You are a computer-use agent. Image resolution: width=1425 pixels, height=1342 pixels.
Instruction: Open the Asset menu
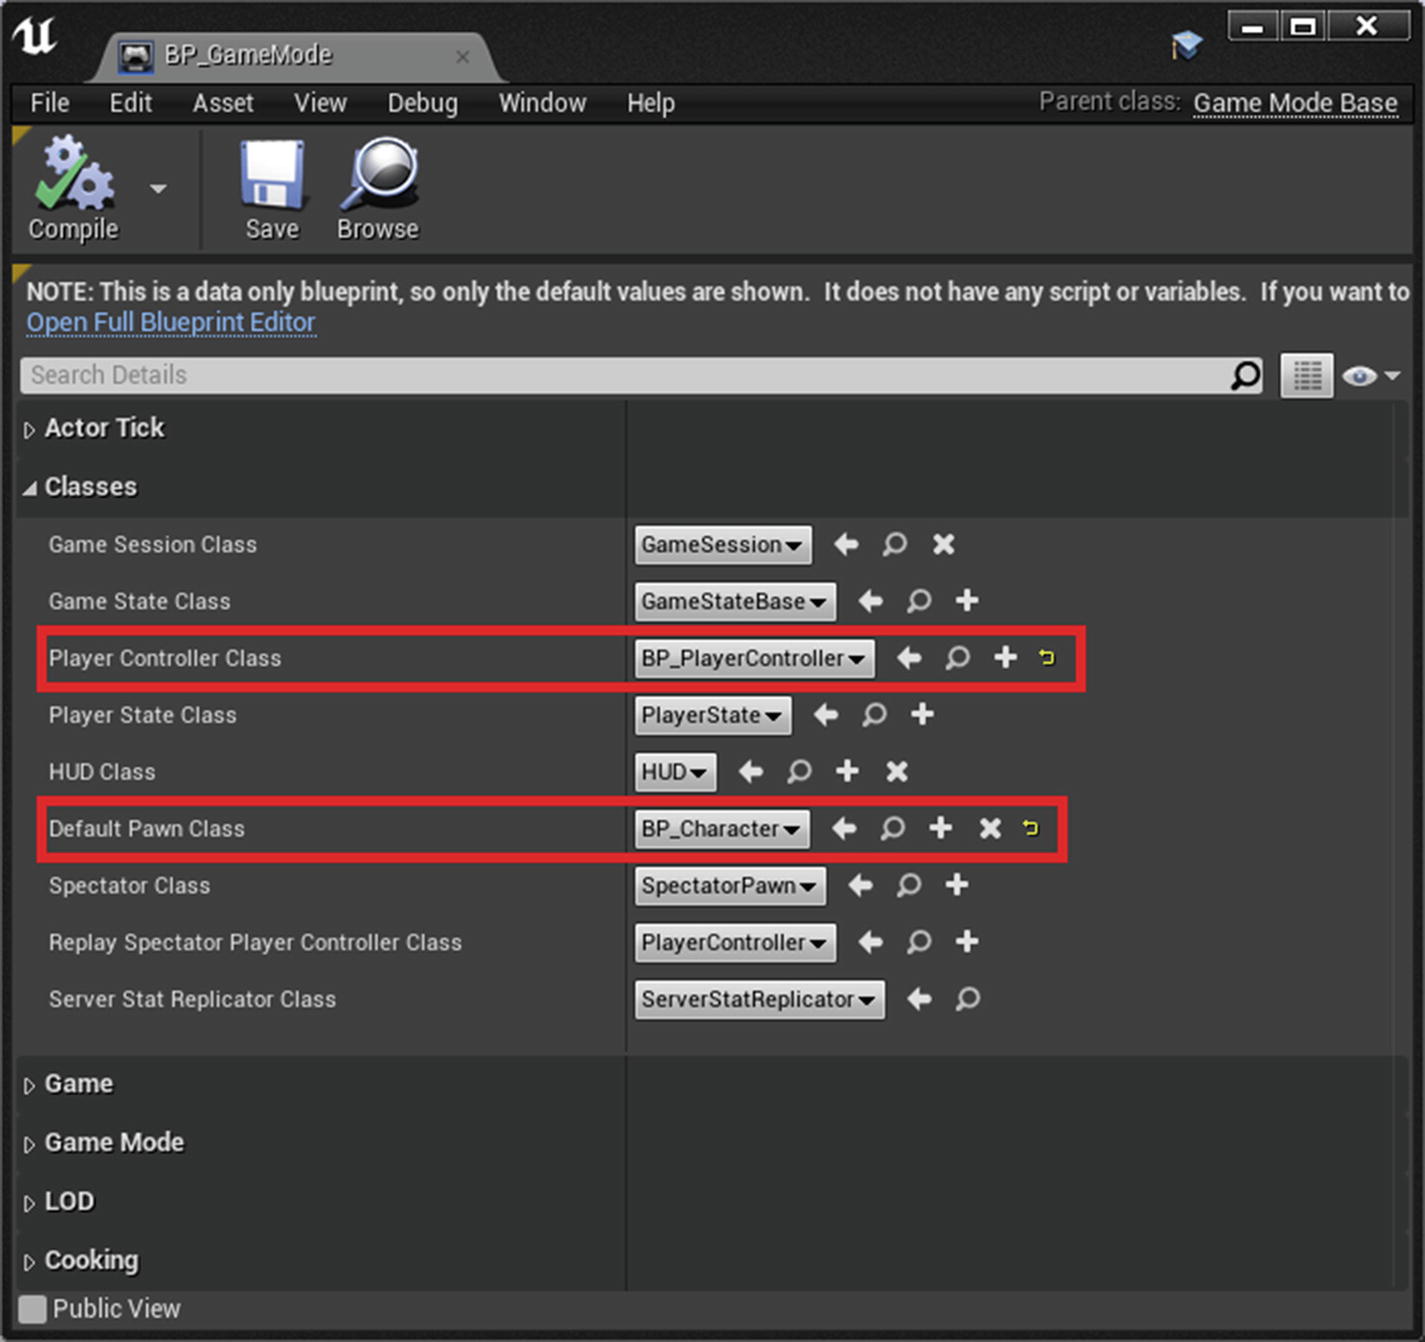[223, 103]
